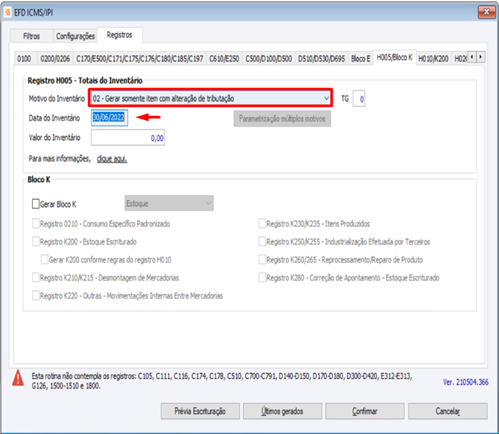Check Registro K200 Estoque Escriturado
Image resolution: width=499 pixels, height=434 pixels.
pos(36,241)
